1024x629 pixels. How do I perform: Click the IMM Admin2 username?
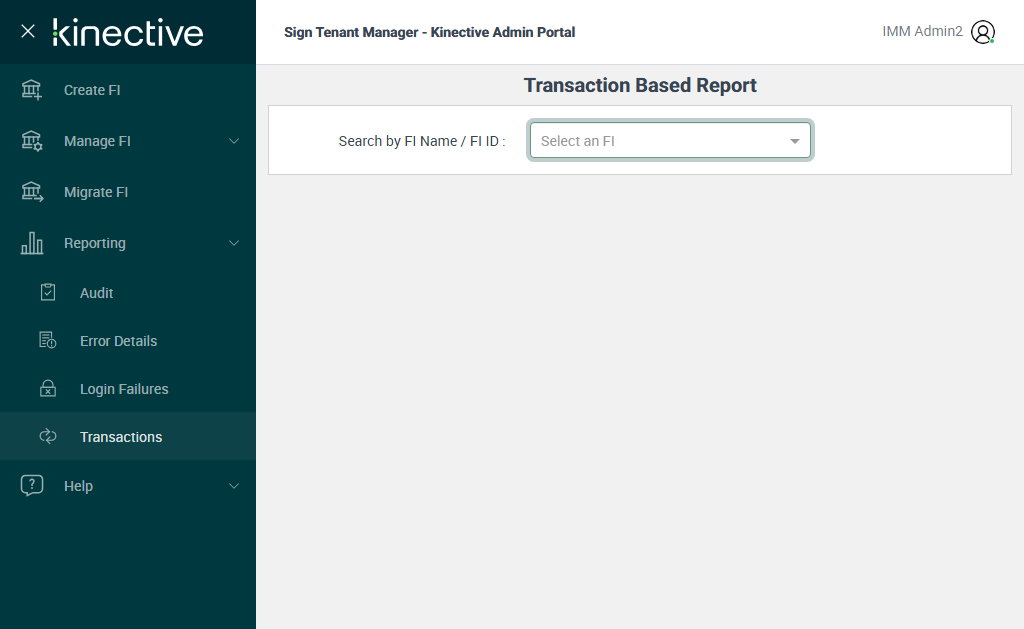coord(922,31)
